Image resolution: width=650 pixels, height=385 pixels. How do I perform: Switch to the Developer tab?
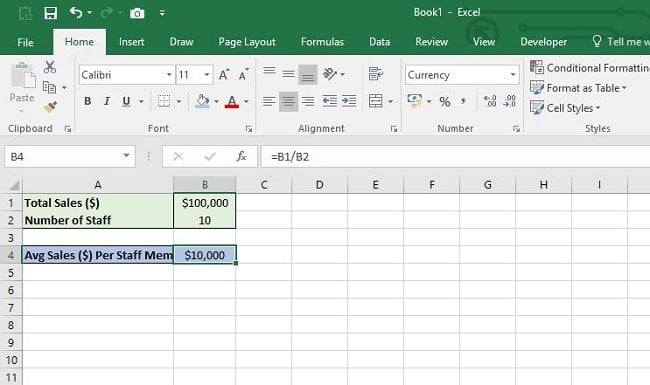(x=543, y=42)
